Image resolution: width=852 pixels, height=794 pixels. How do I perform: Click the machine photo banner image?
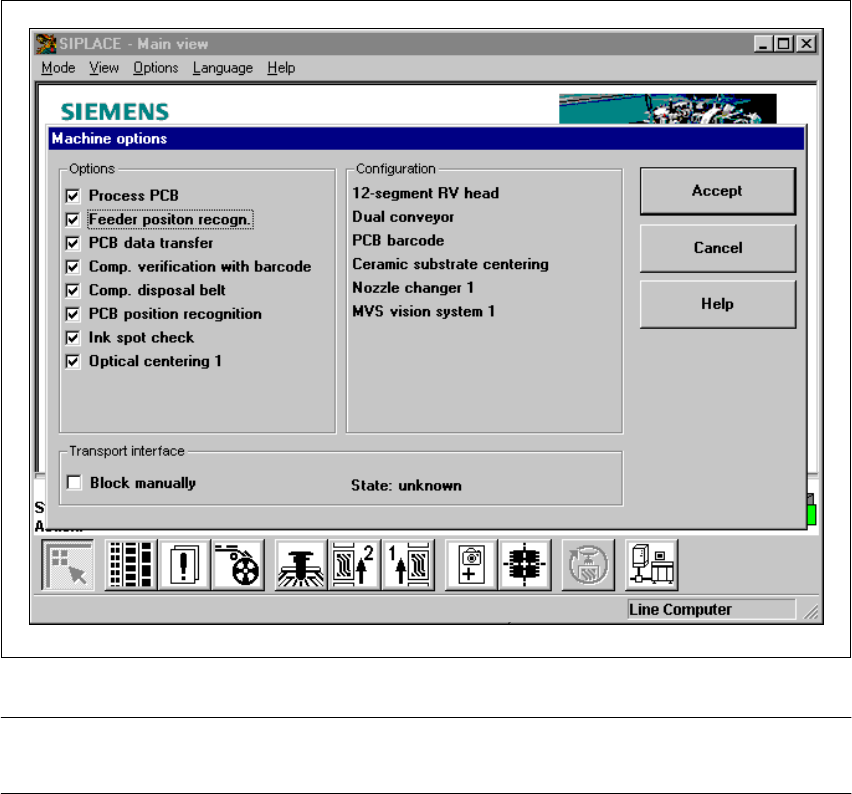668,109
